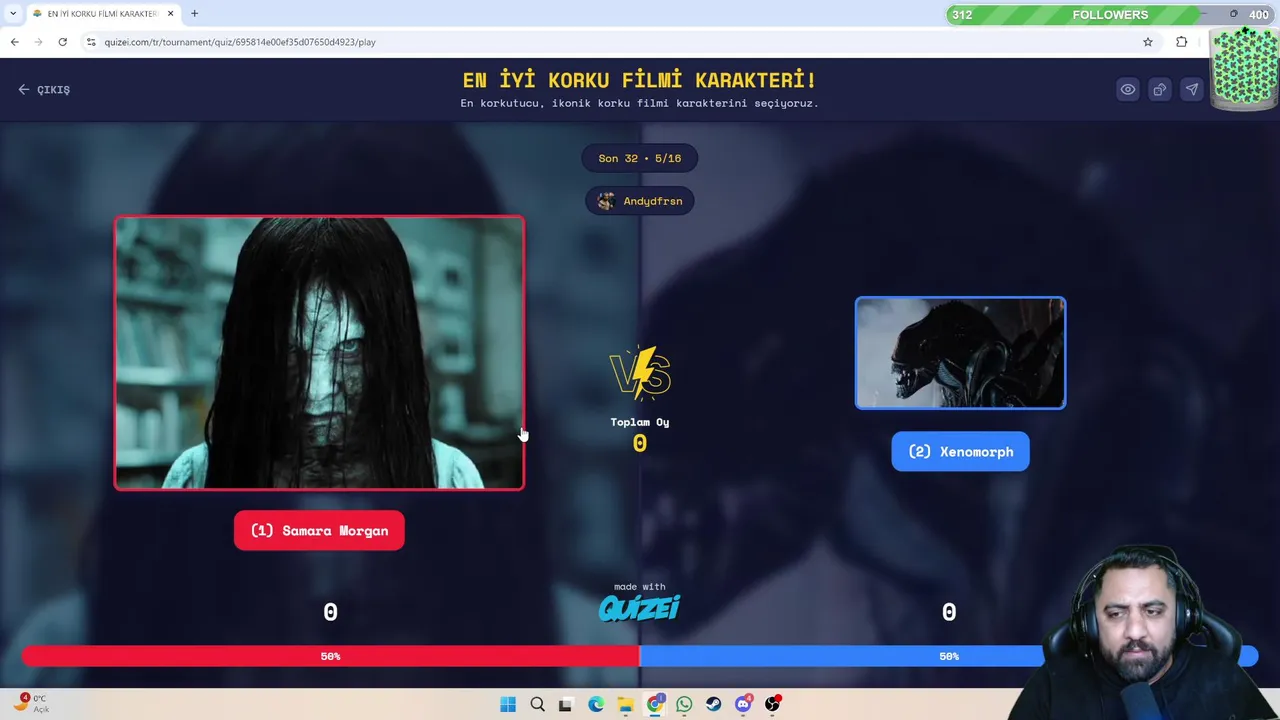Click the subtitle En korkutucu, ikonik korku text
This screenshot has height=720, width=1280.
coord(640,103)
